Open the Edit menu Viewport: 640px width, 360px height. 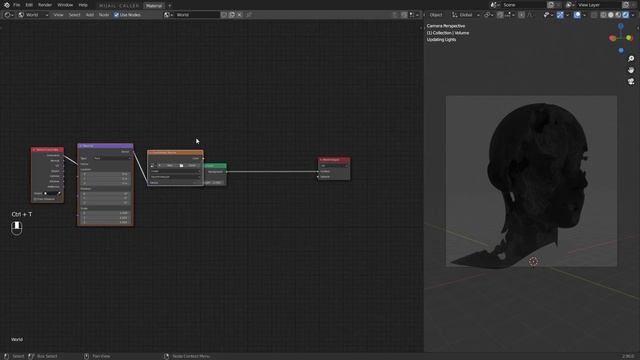[x=29, y=5]
